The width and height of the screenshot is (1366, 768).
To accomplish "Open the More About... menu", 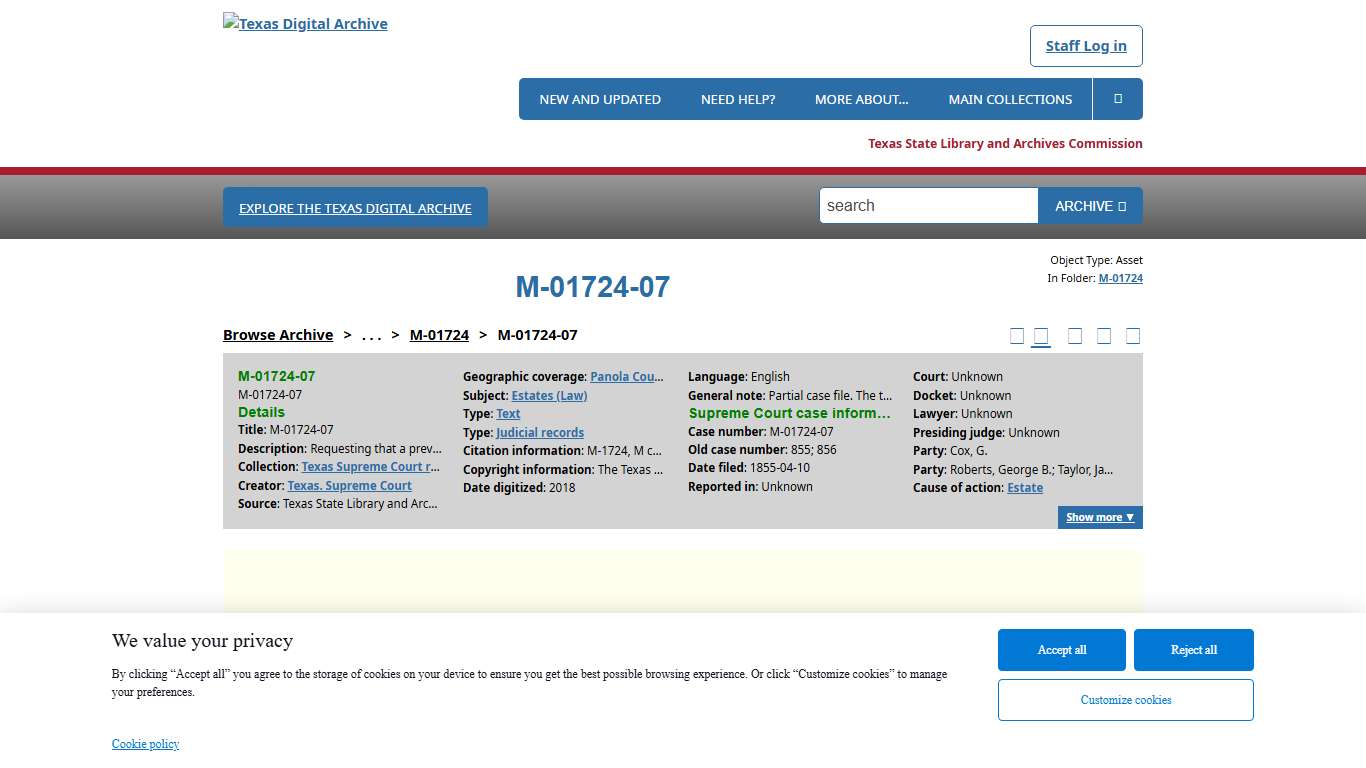I will tap(861, 99).
